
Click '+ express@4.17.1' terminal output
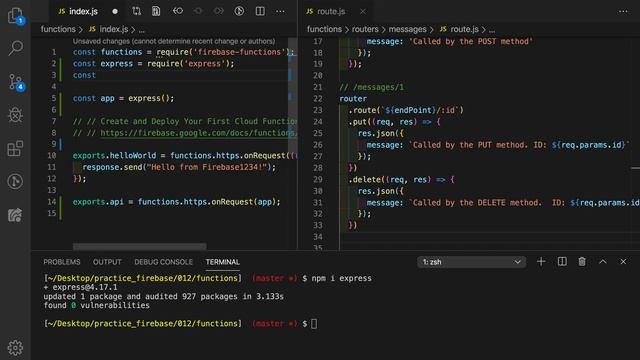(x=80, y=287)
